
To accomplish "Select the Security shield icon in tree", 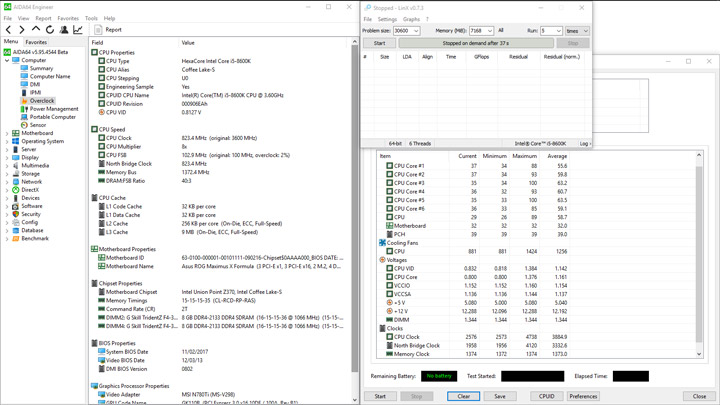I will tap(16, 214).
